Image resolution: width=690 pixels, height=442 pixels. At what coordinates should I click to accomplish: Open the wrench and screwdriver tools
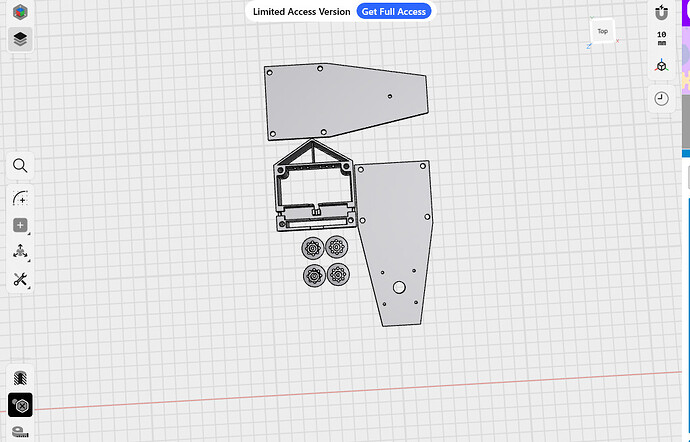pyautogui.click(x=20, y=279)
